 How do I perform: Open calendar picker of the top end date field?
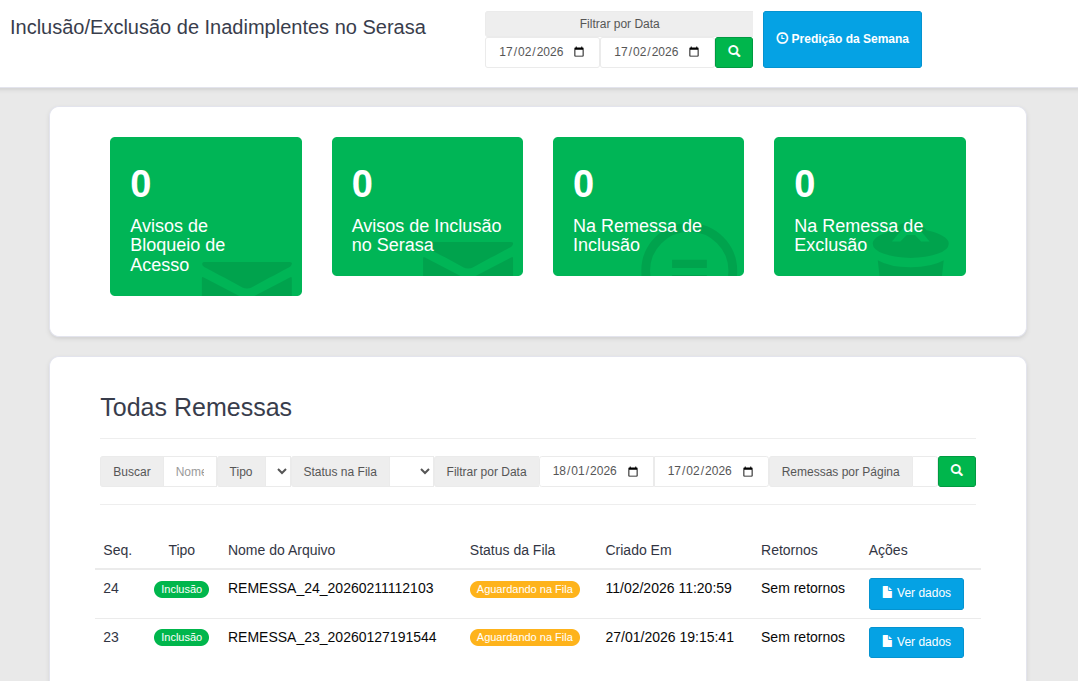click(694, 53)
